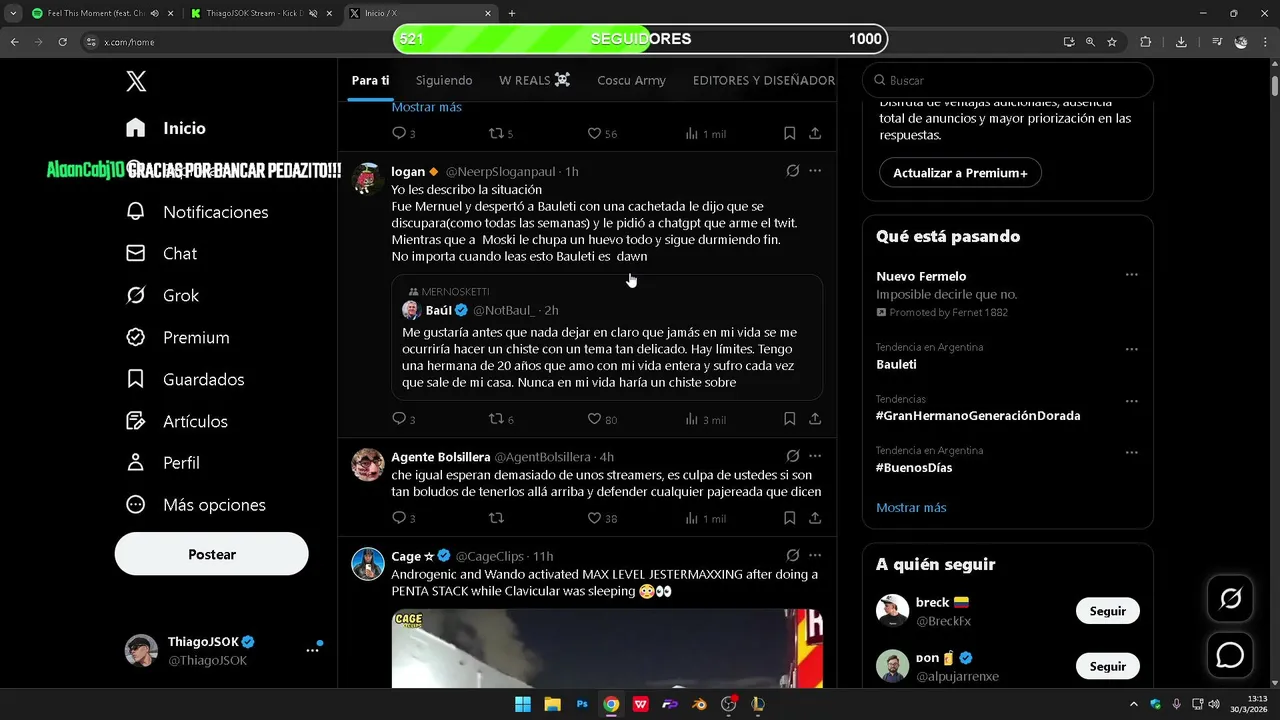This screenshot has height=720, width=1280.
Task: Click logan's profile avatar
Action: (x=368, y=179)
